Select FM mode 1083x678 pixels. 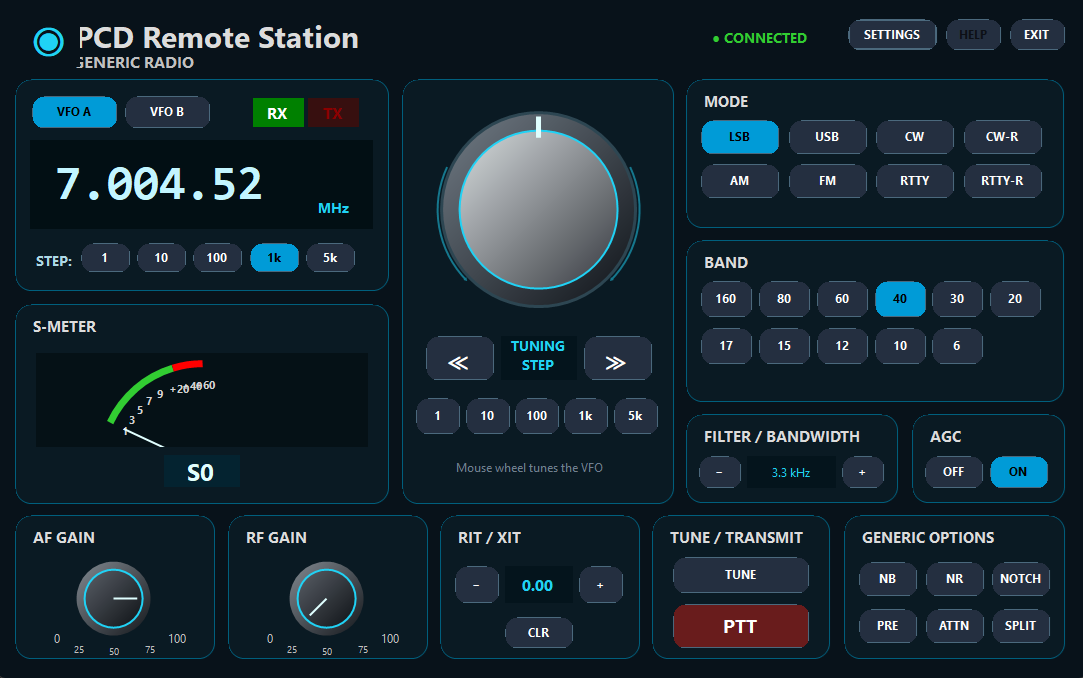point(827,181)
